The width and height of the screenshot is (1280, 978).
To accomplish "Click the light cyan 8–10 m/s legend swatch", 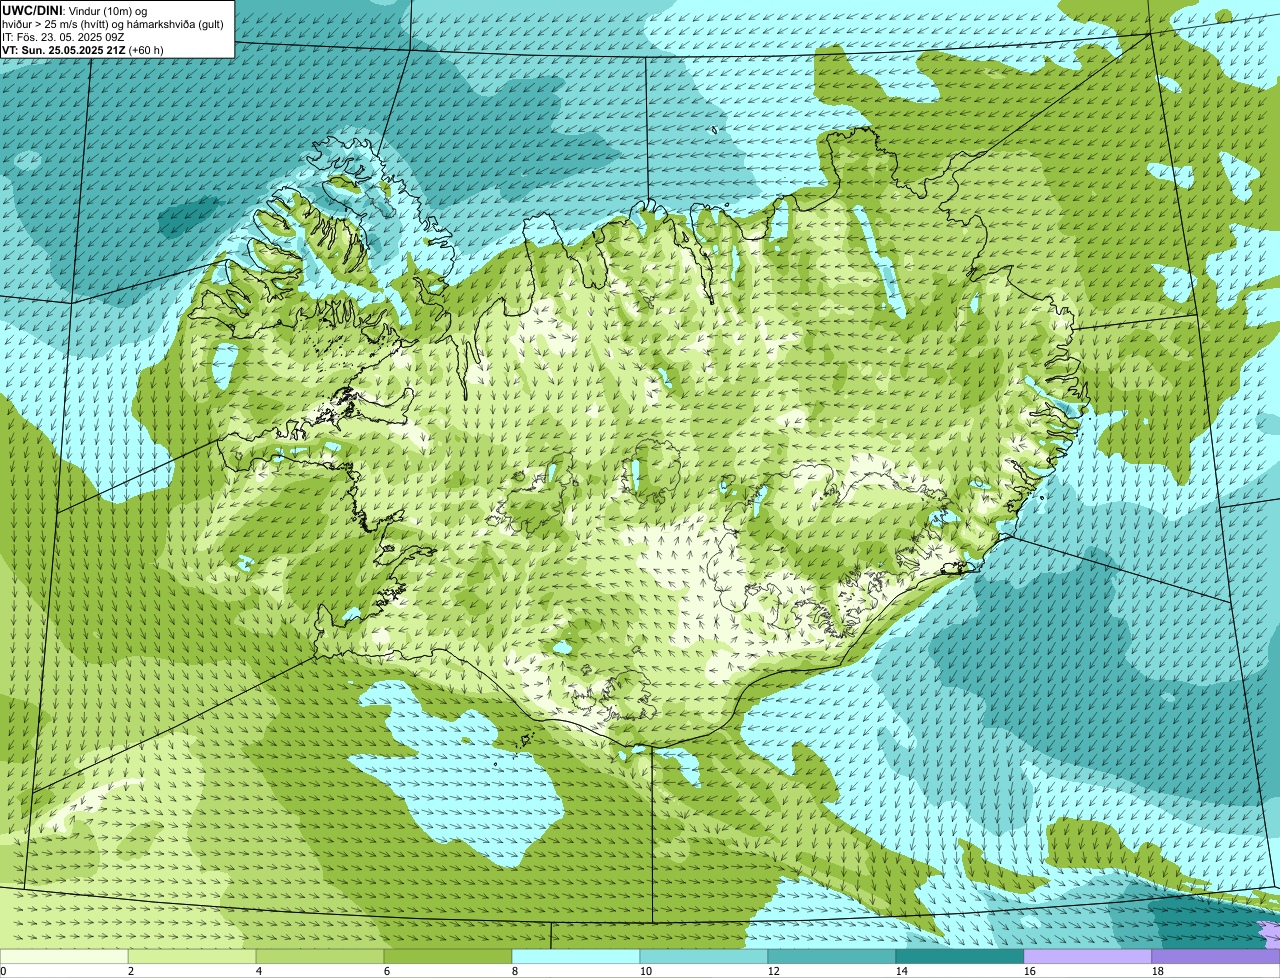I will [576, 956].
